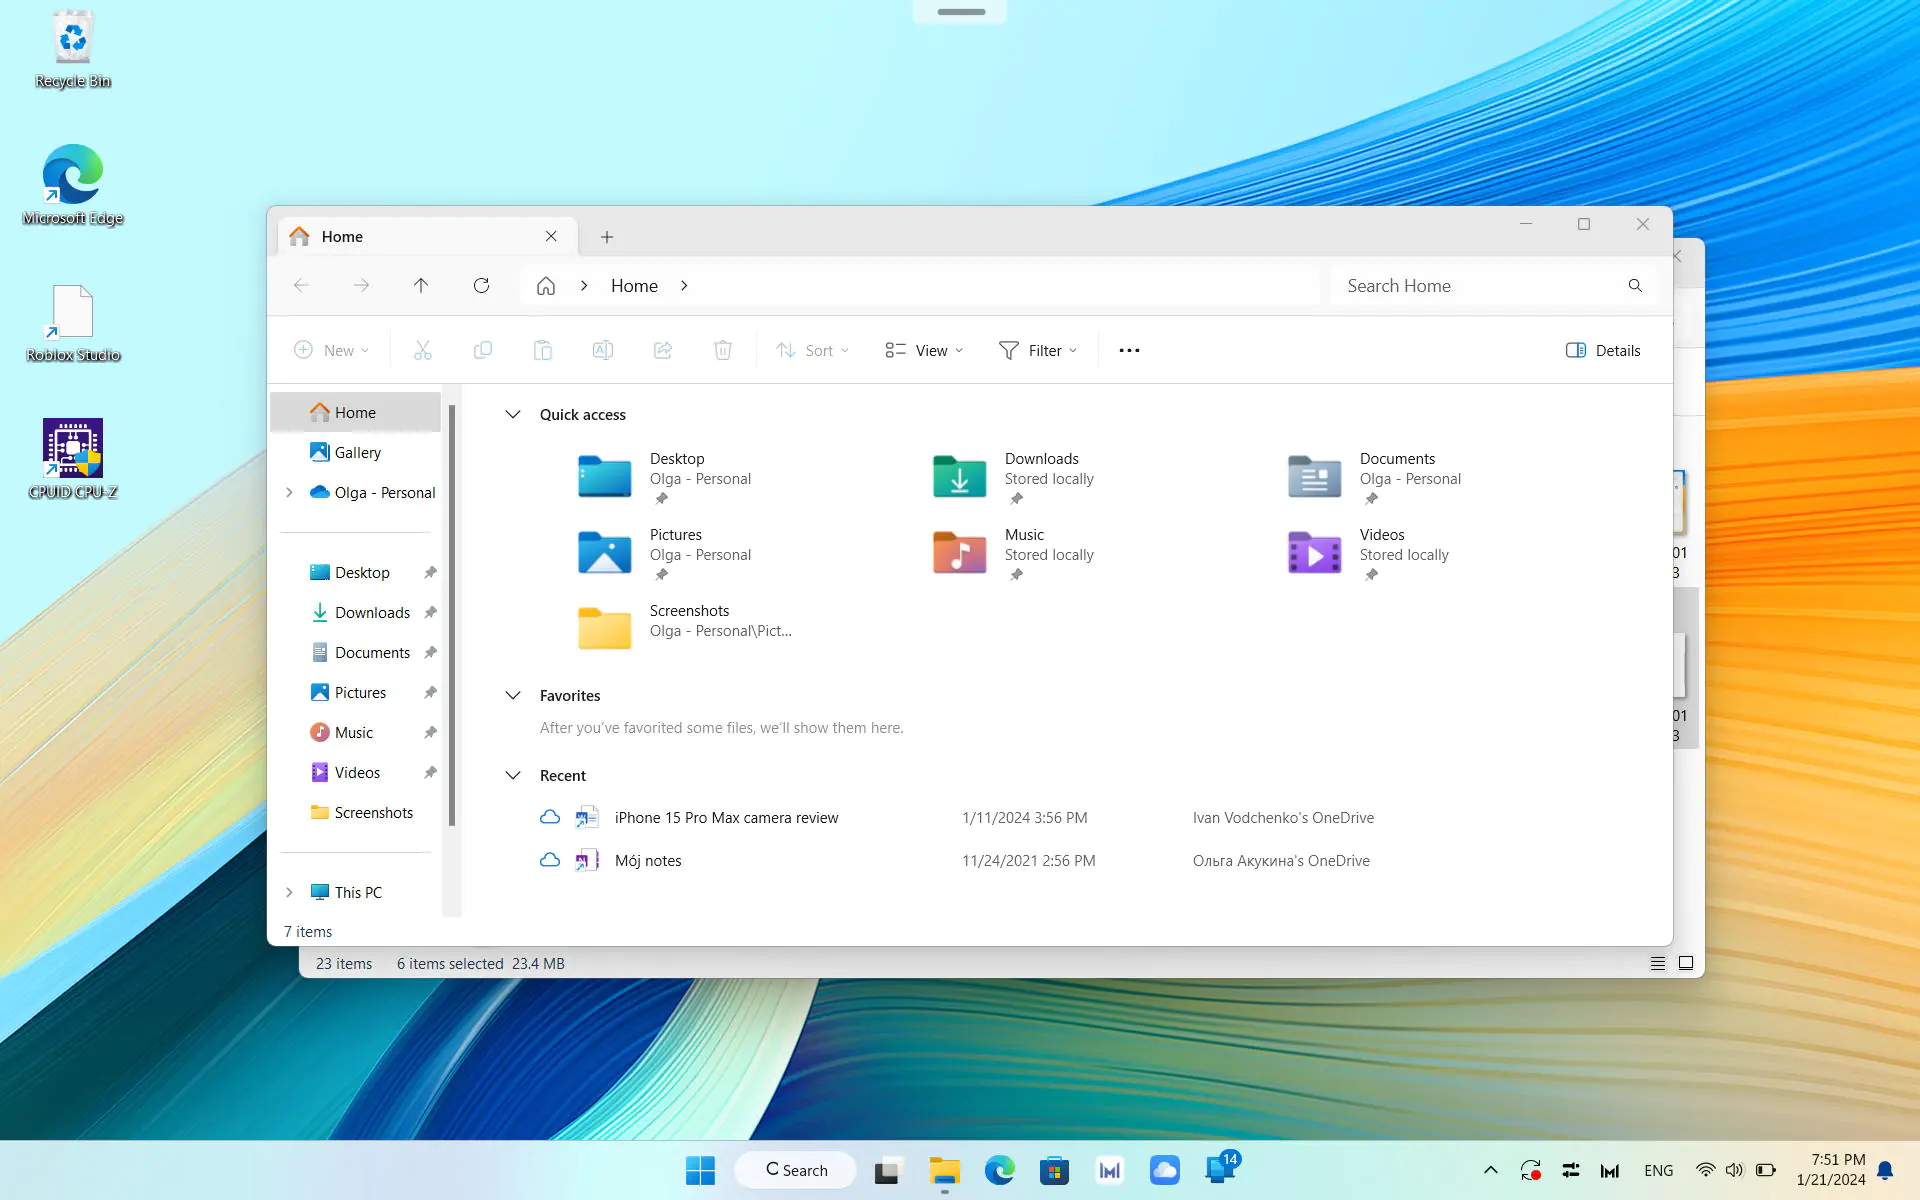This screenshot has width=1920, height=1200.
Task: Open Roblox Studio desktop shortcut
Action: tap(73, 323)
